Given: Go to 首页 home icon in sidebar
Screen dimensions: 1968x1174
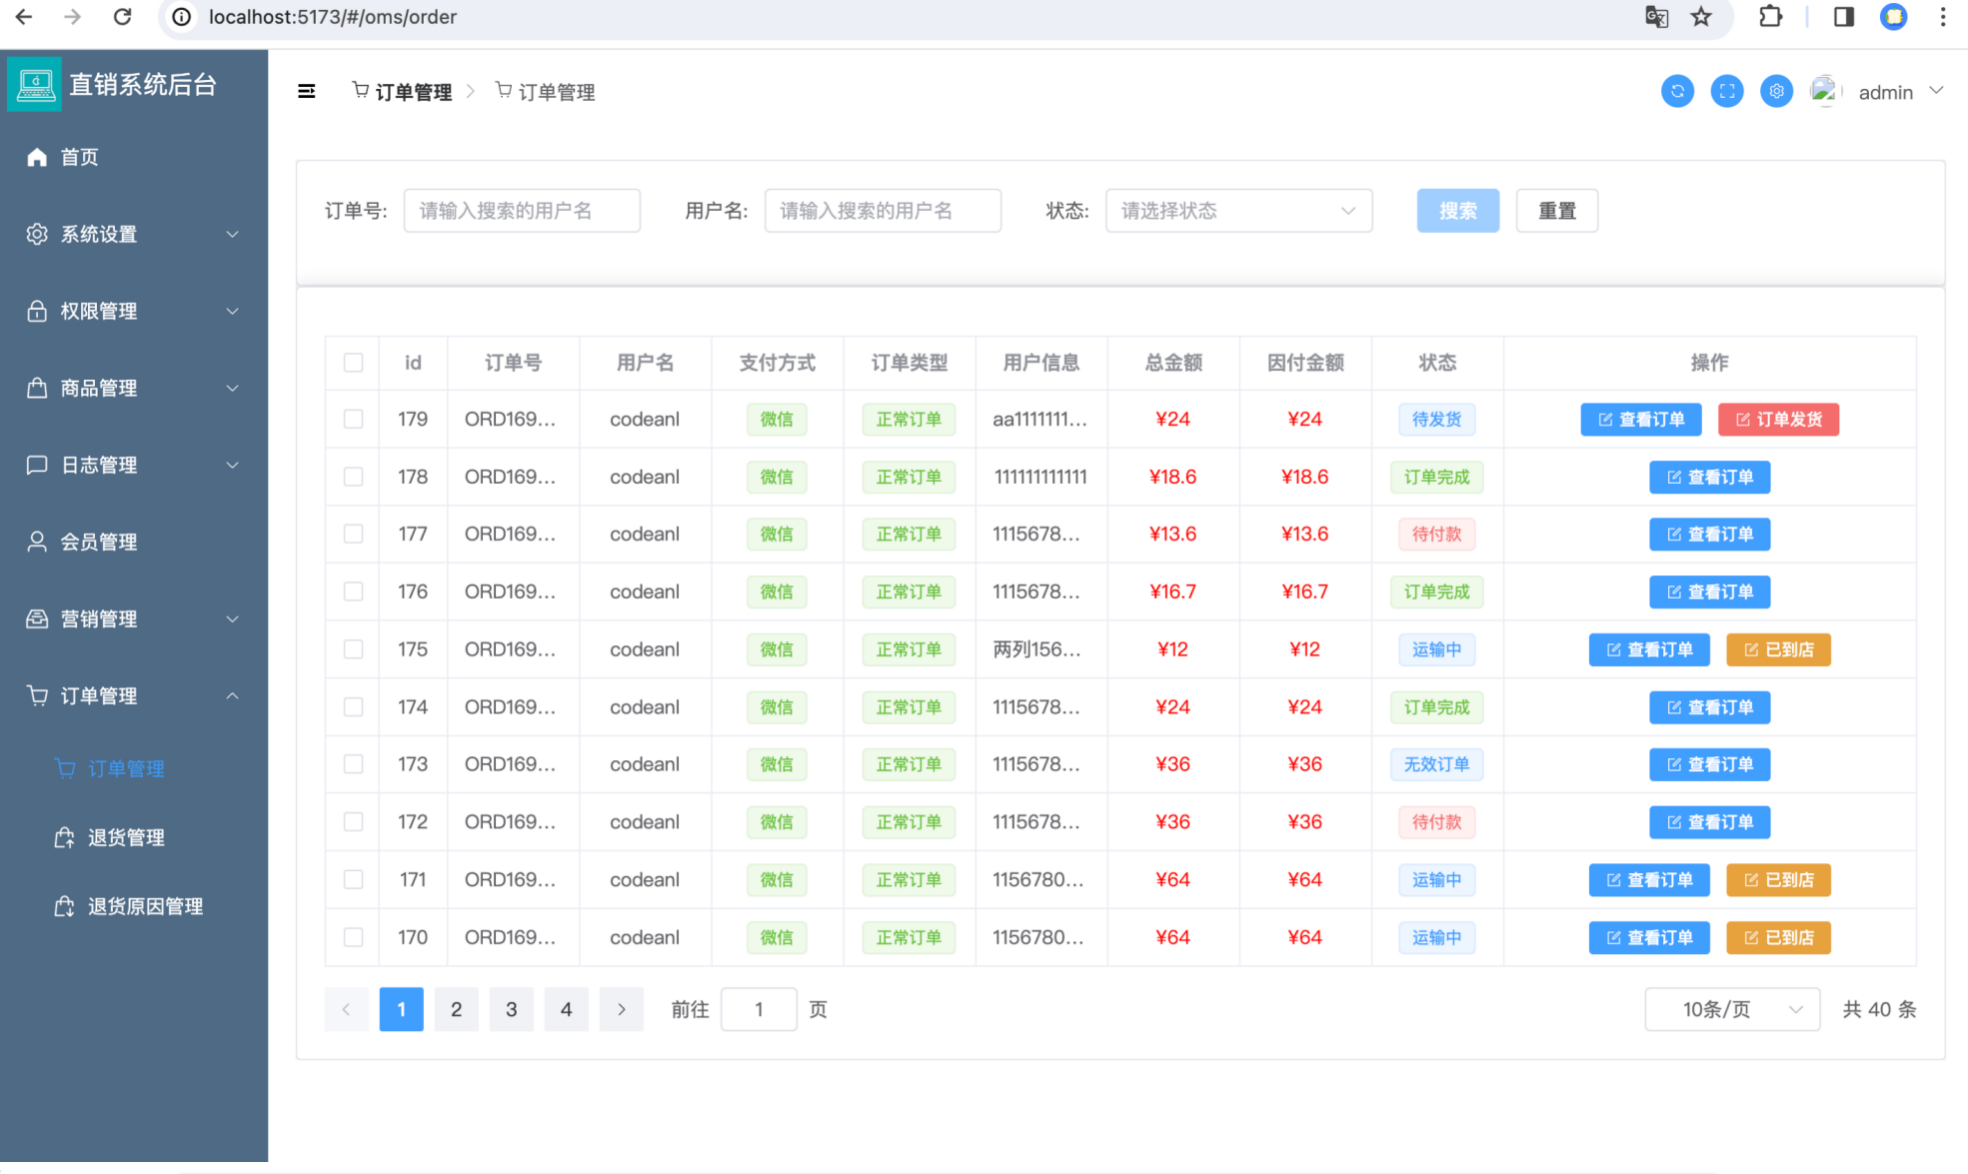Looking at the screenshot, I should [x=37, y=157].
